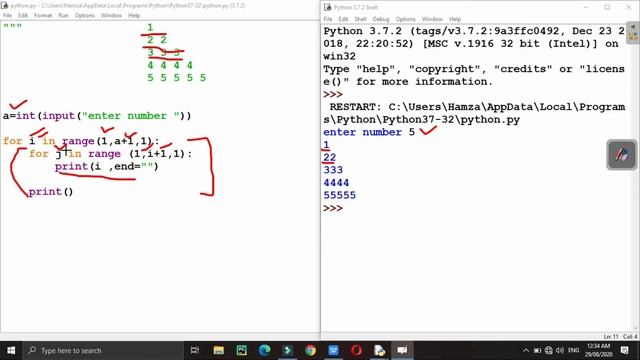Click the volume tray icon

pyautogui.click(x=560, y=350)
